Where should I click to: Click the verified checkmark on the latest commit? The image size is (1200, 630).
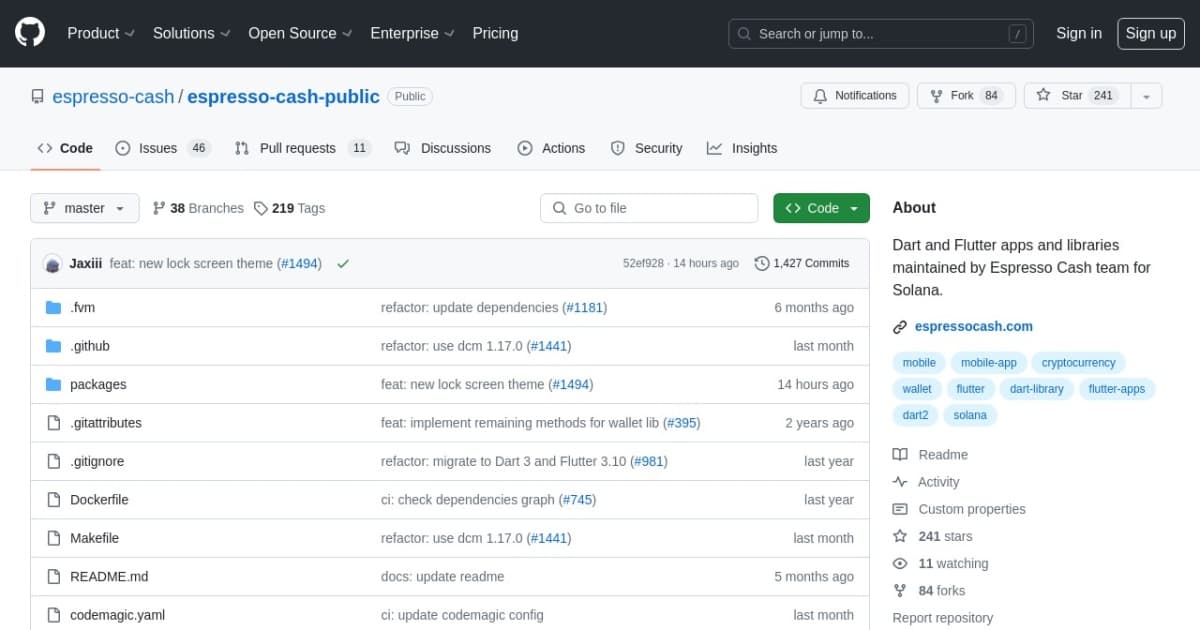342,263
